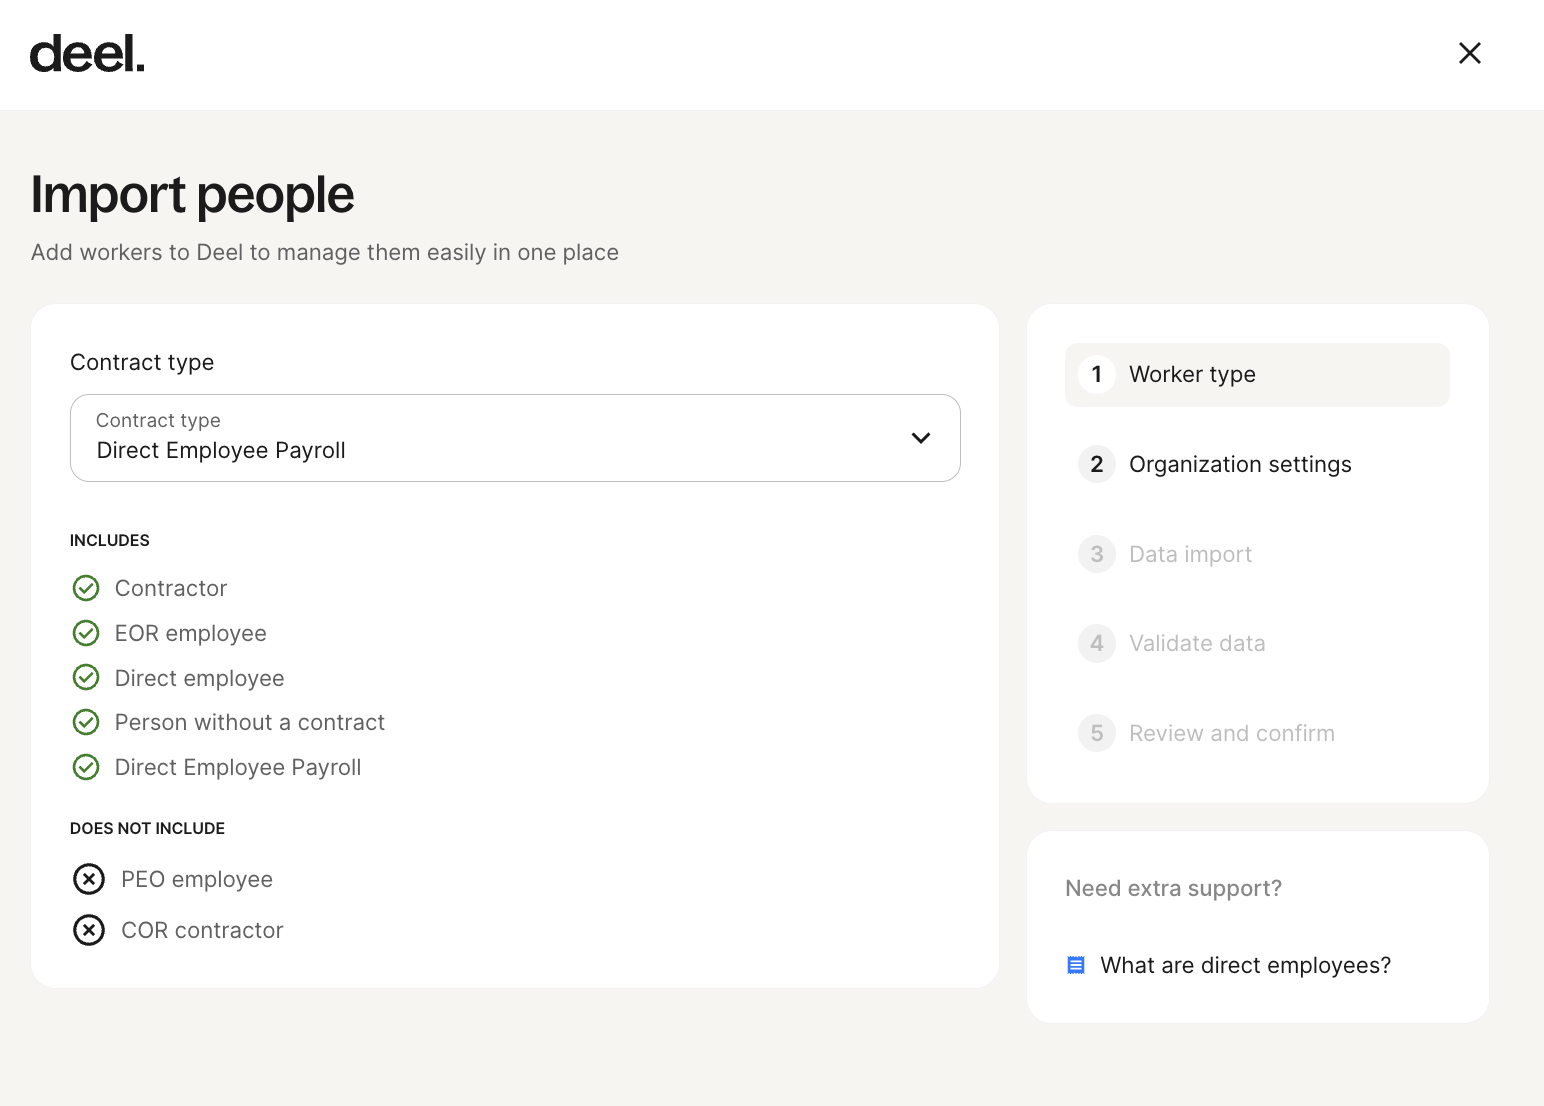1544x1106 pixels.
Task: Click the document icon beside direct employees link
Action: 1076,965
